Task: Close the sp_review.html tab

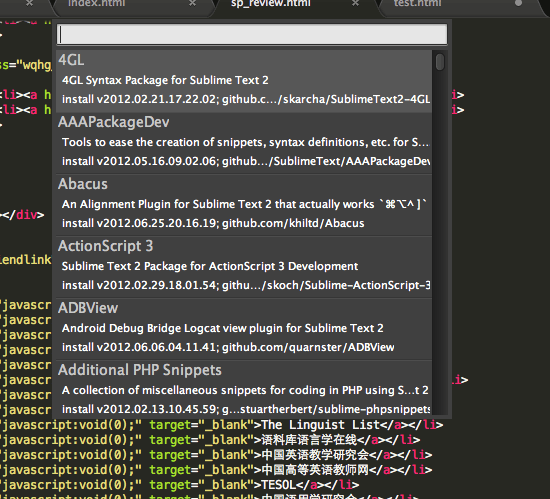Action: pos(355,4)
